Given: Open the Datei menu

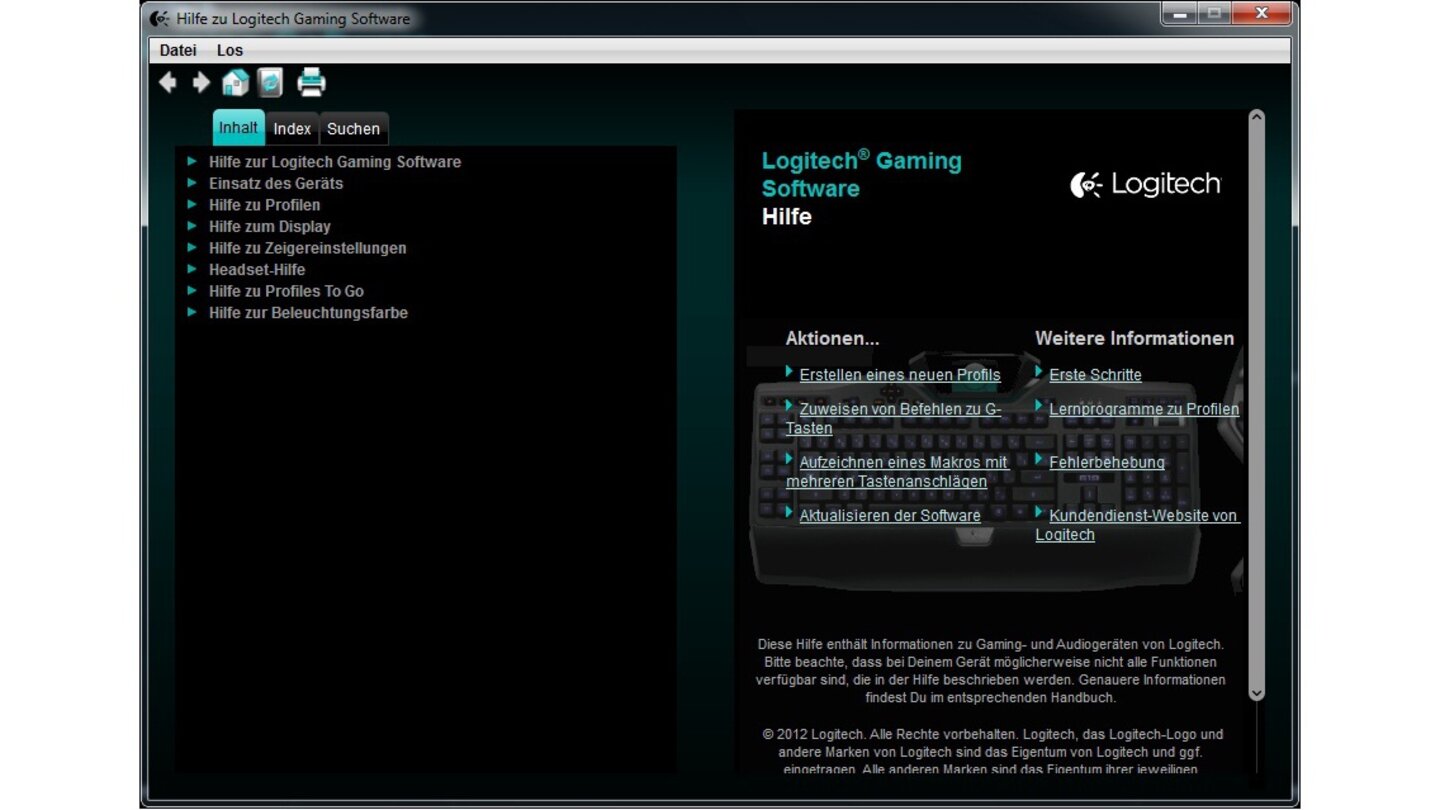Looking at the screenshot, I should (x=178, y=50).
